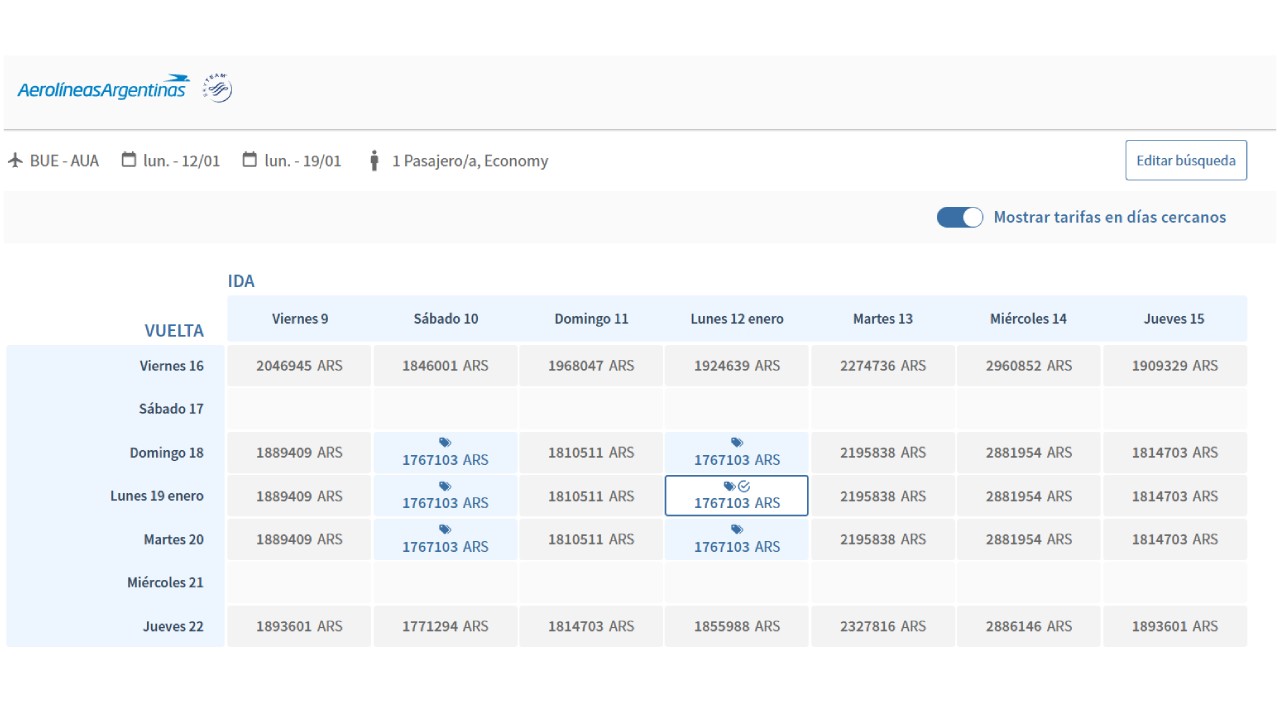Select the Jueves 15 departure column header
This screenshot has width=1280, height=720.
(1174, 319)
